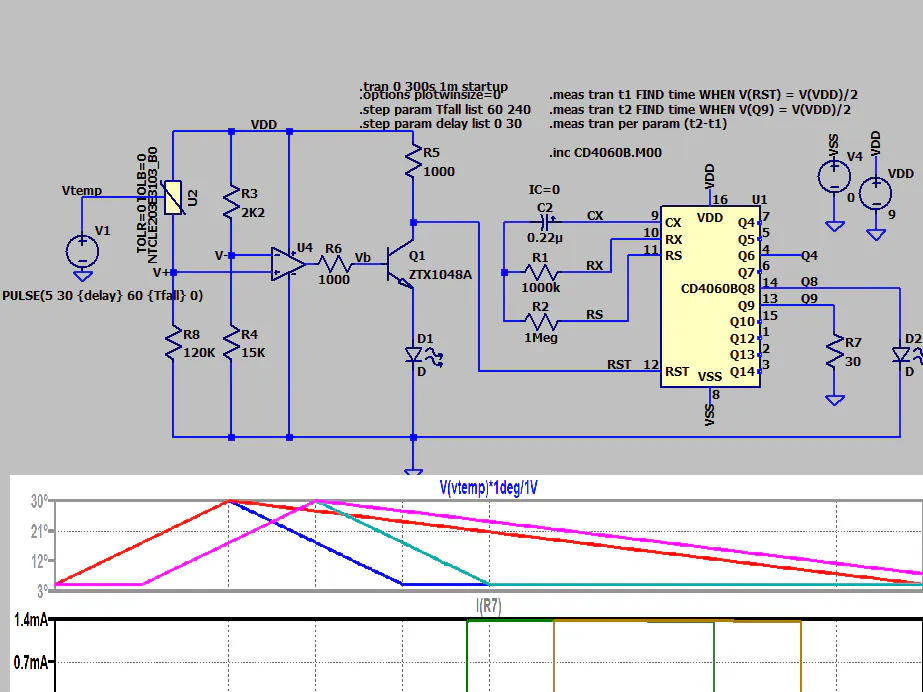Click the 'Q8' output net label

[x=809, y=282]
